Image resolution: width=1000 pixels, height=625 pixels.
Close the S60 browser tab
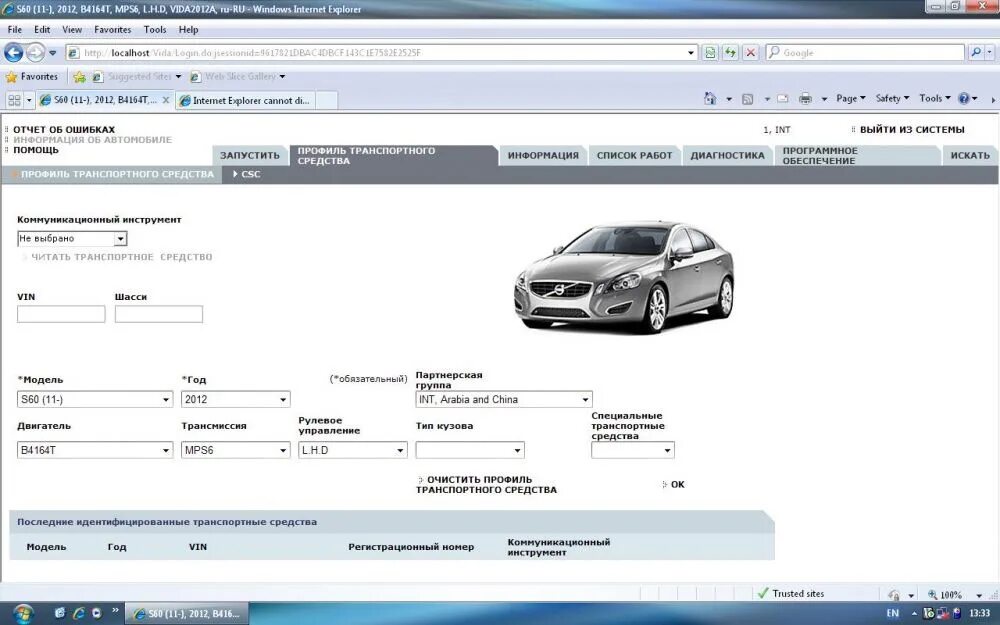tap(166, 100)
